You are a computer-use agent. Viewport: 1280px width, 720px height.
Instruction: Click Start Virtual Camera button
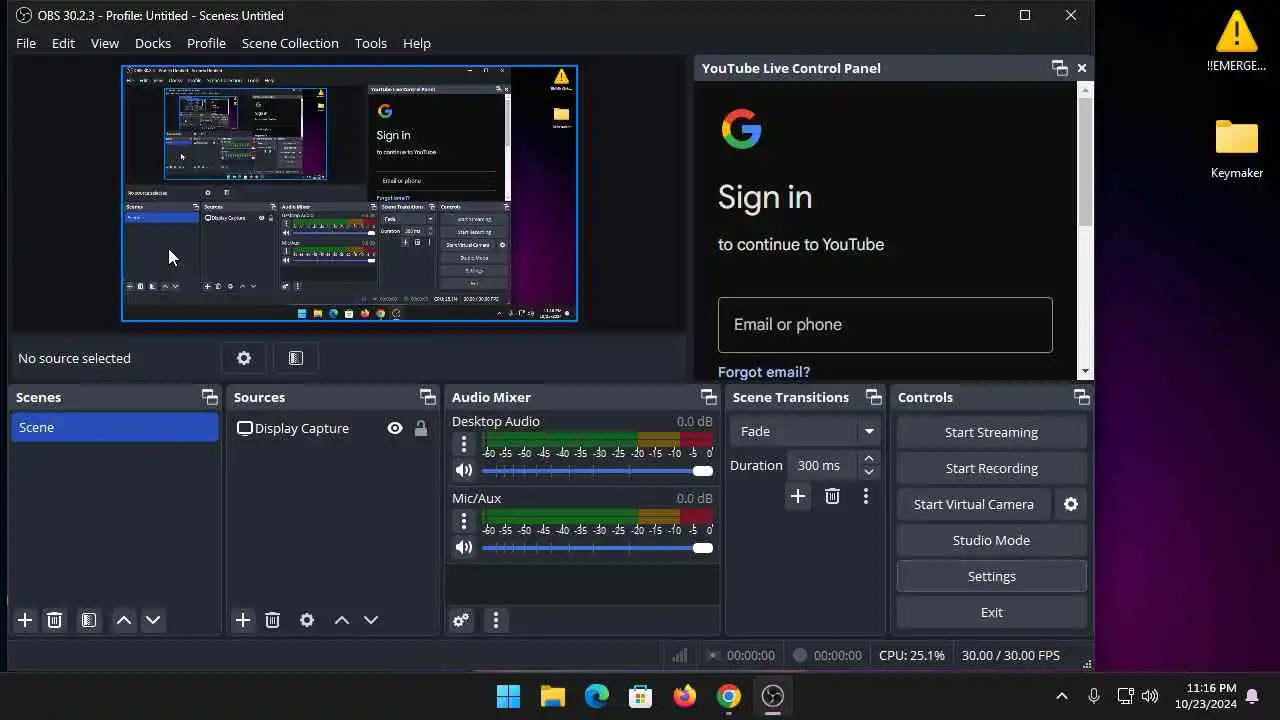click(973, 504)
